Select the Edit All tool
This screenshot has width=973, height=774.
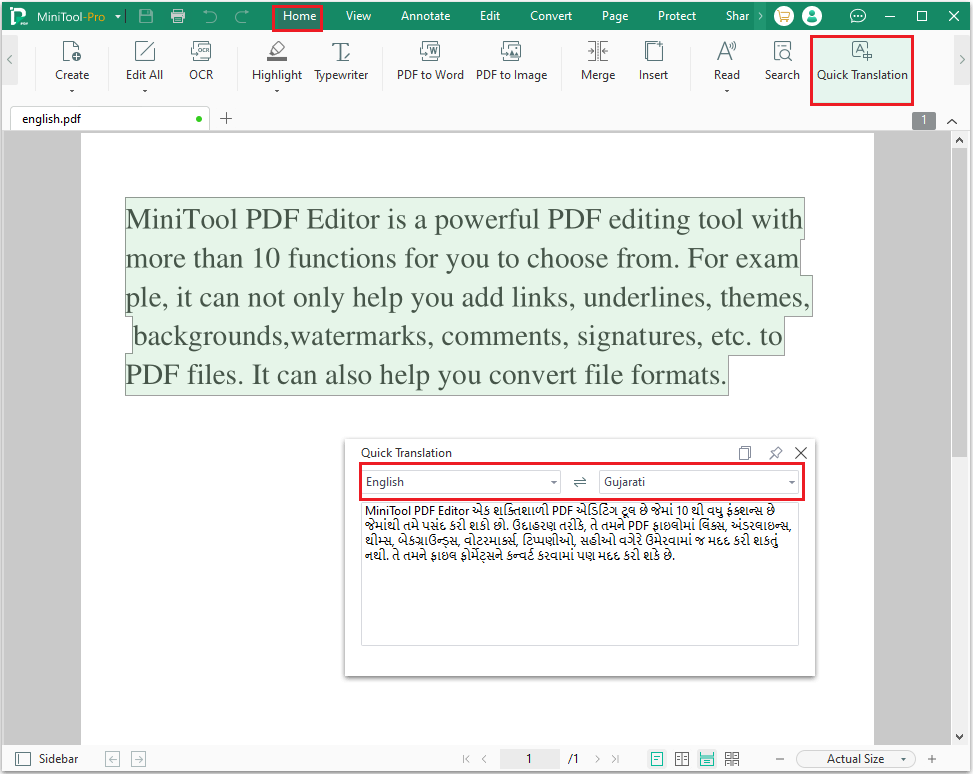click(x=144, y=61)
